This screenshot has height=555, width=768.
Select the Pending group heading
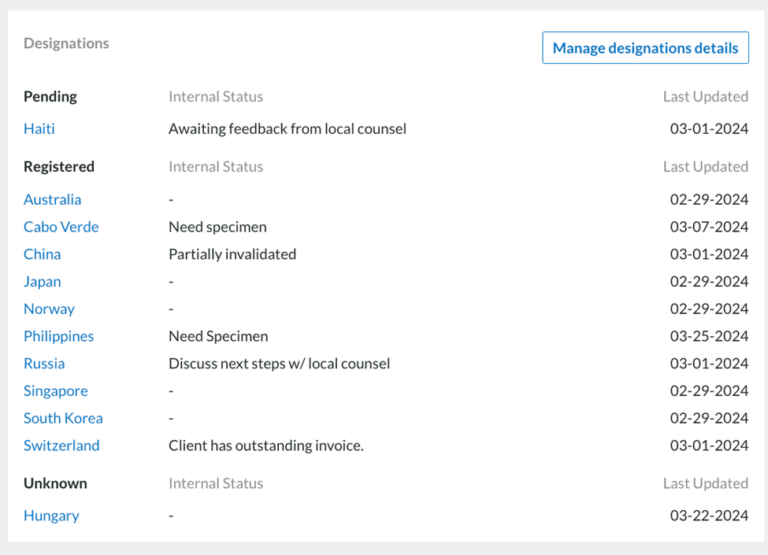pyautogui.click(x=50, y=97)
